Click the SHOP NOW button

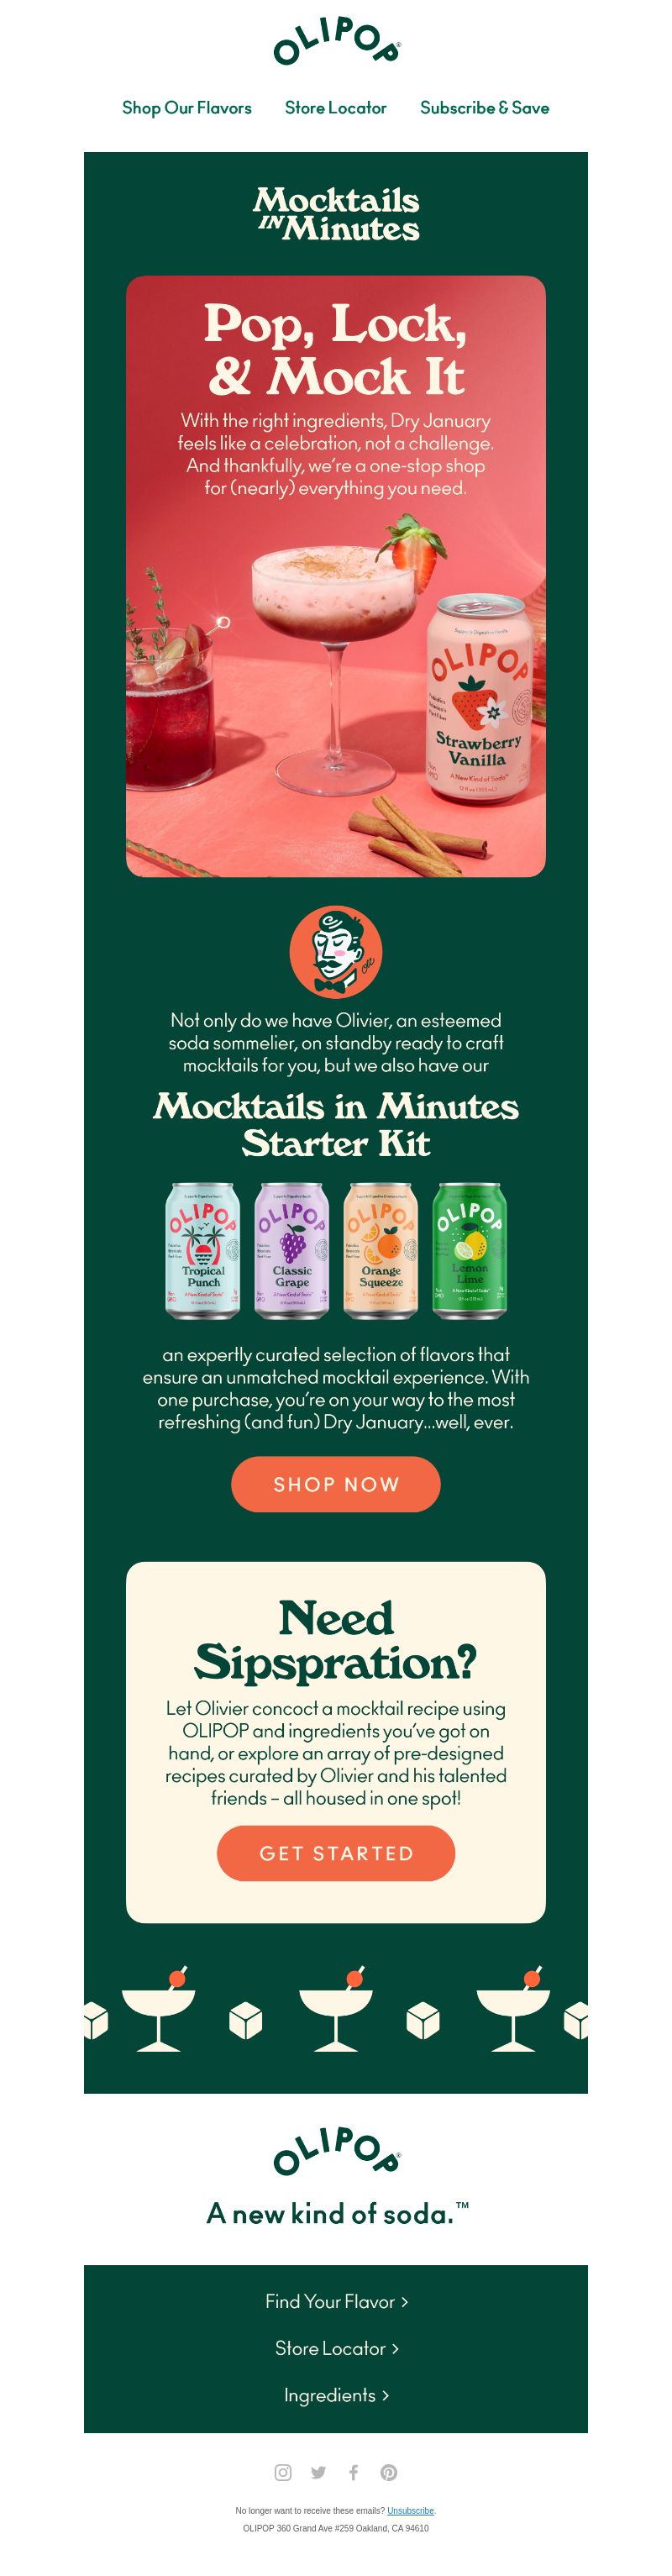[x=336, y=1484]
